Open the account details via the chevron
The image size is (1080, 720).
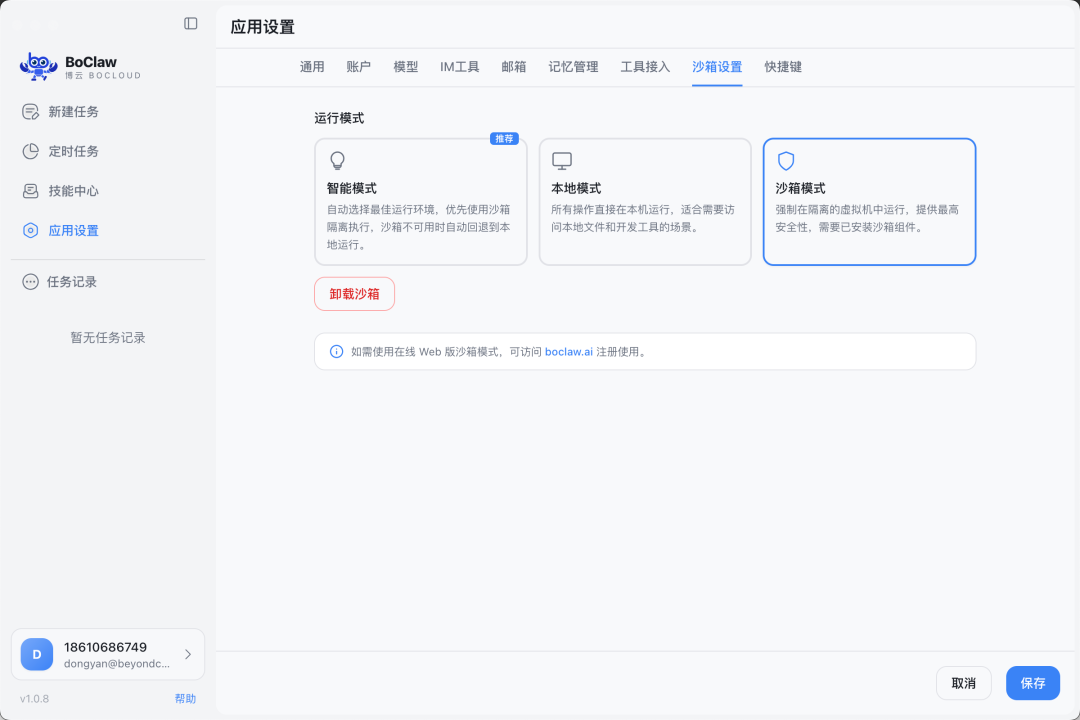[186, 654]
